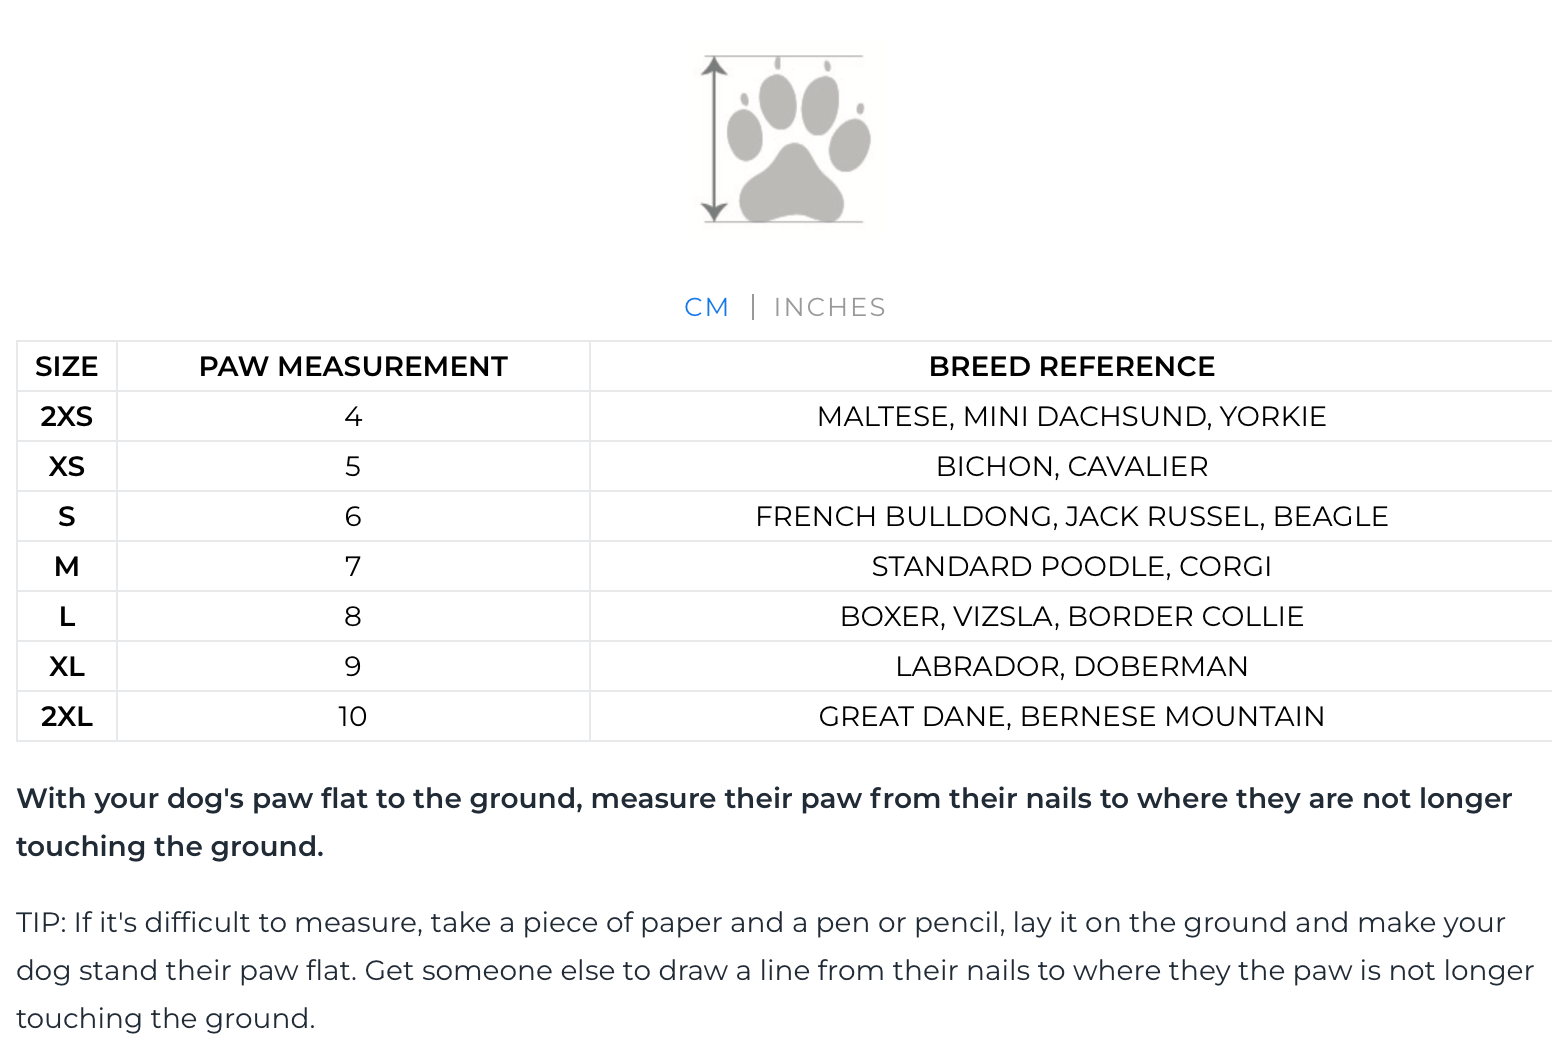Click the Labrador, Doberman breed cell

1071,666
